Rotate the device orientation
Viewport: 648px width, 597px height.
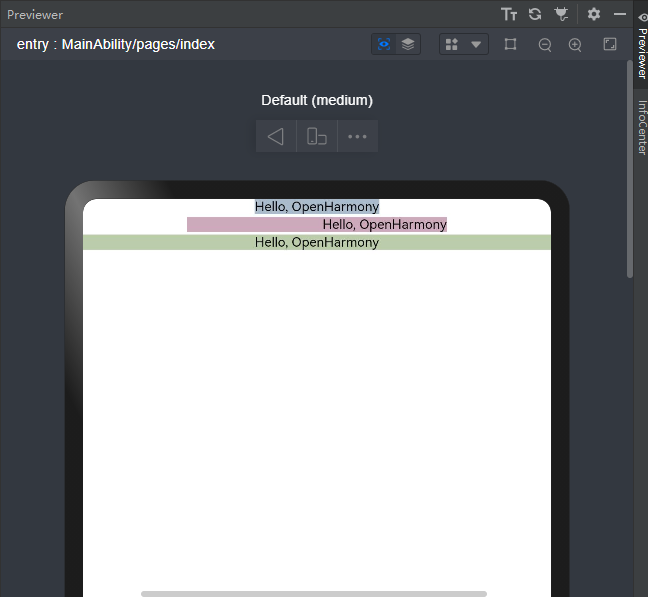click(317, 136)
